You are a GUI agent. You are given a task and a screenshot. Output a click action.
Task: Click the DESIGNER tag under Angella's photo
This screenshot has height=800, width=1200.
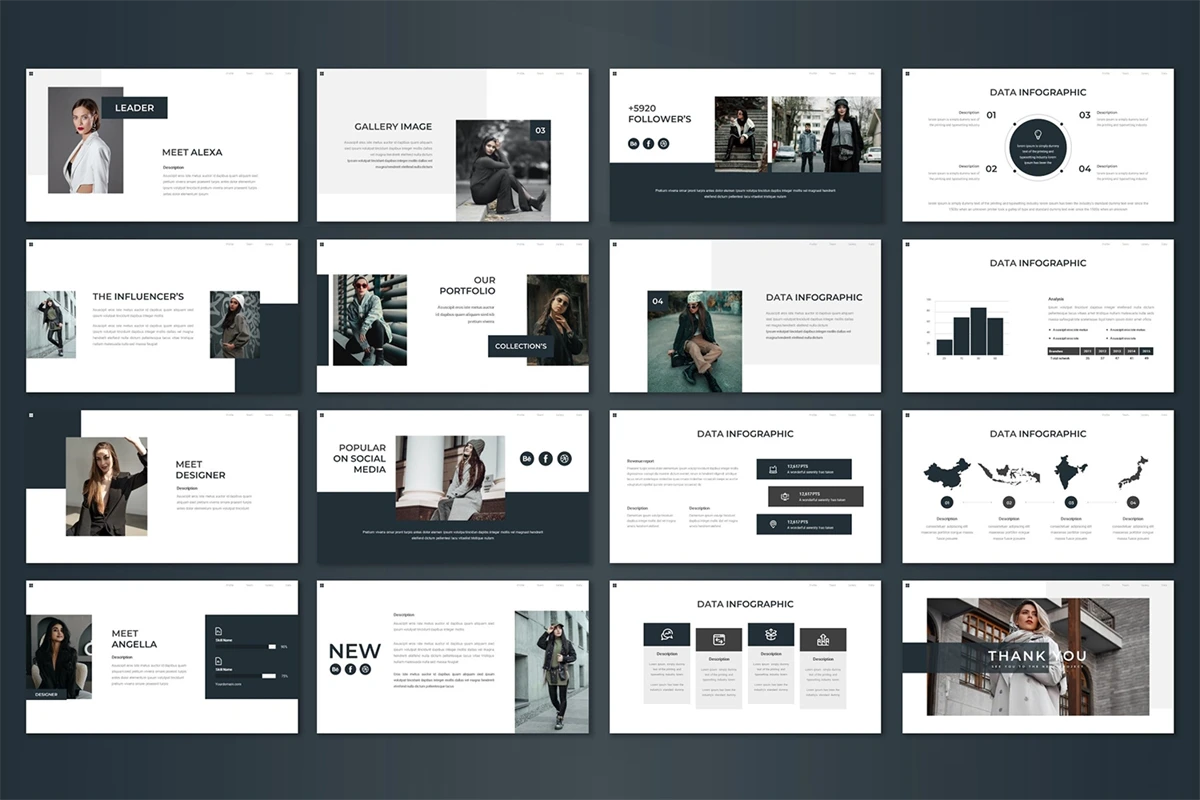(x=46, y=694)
